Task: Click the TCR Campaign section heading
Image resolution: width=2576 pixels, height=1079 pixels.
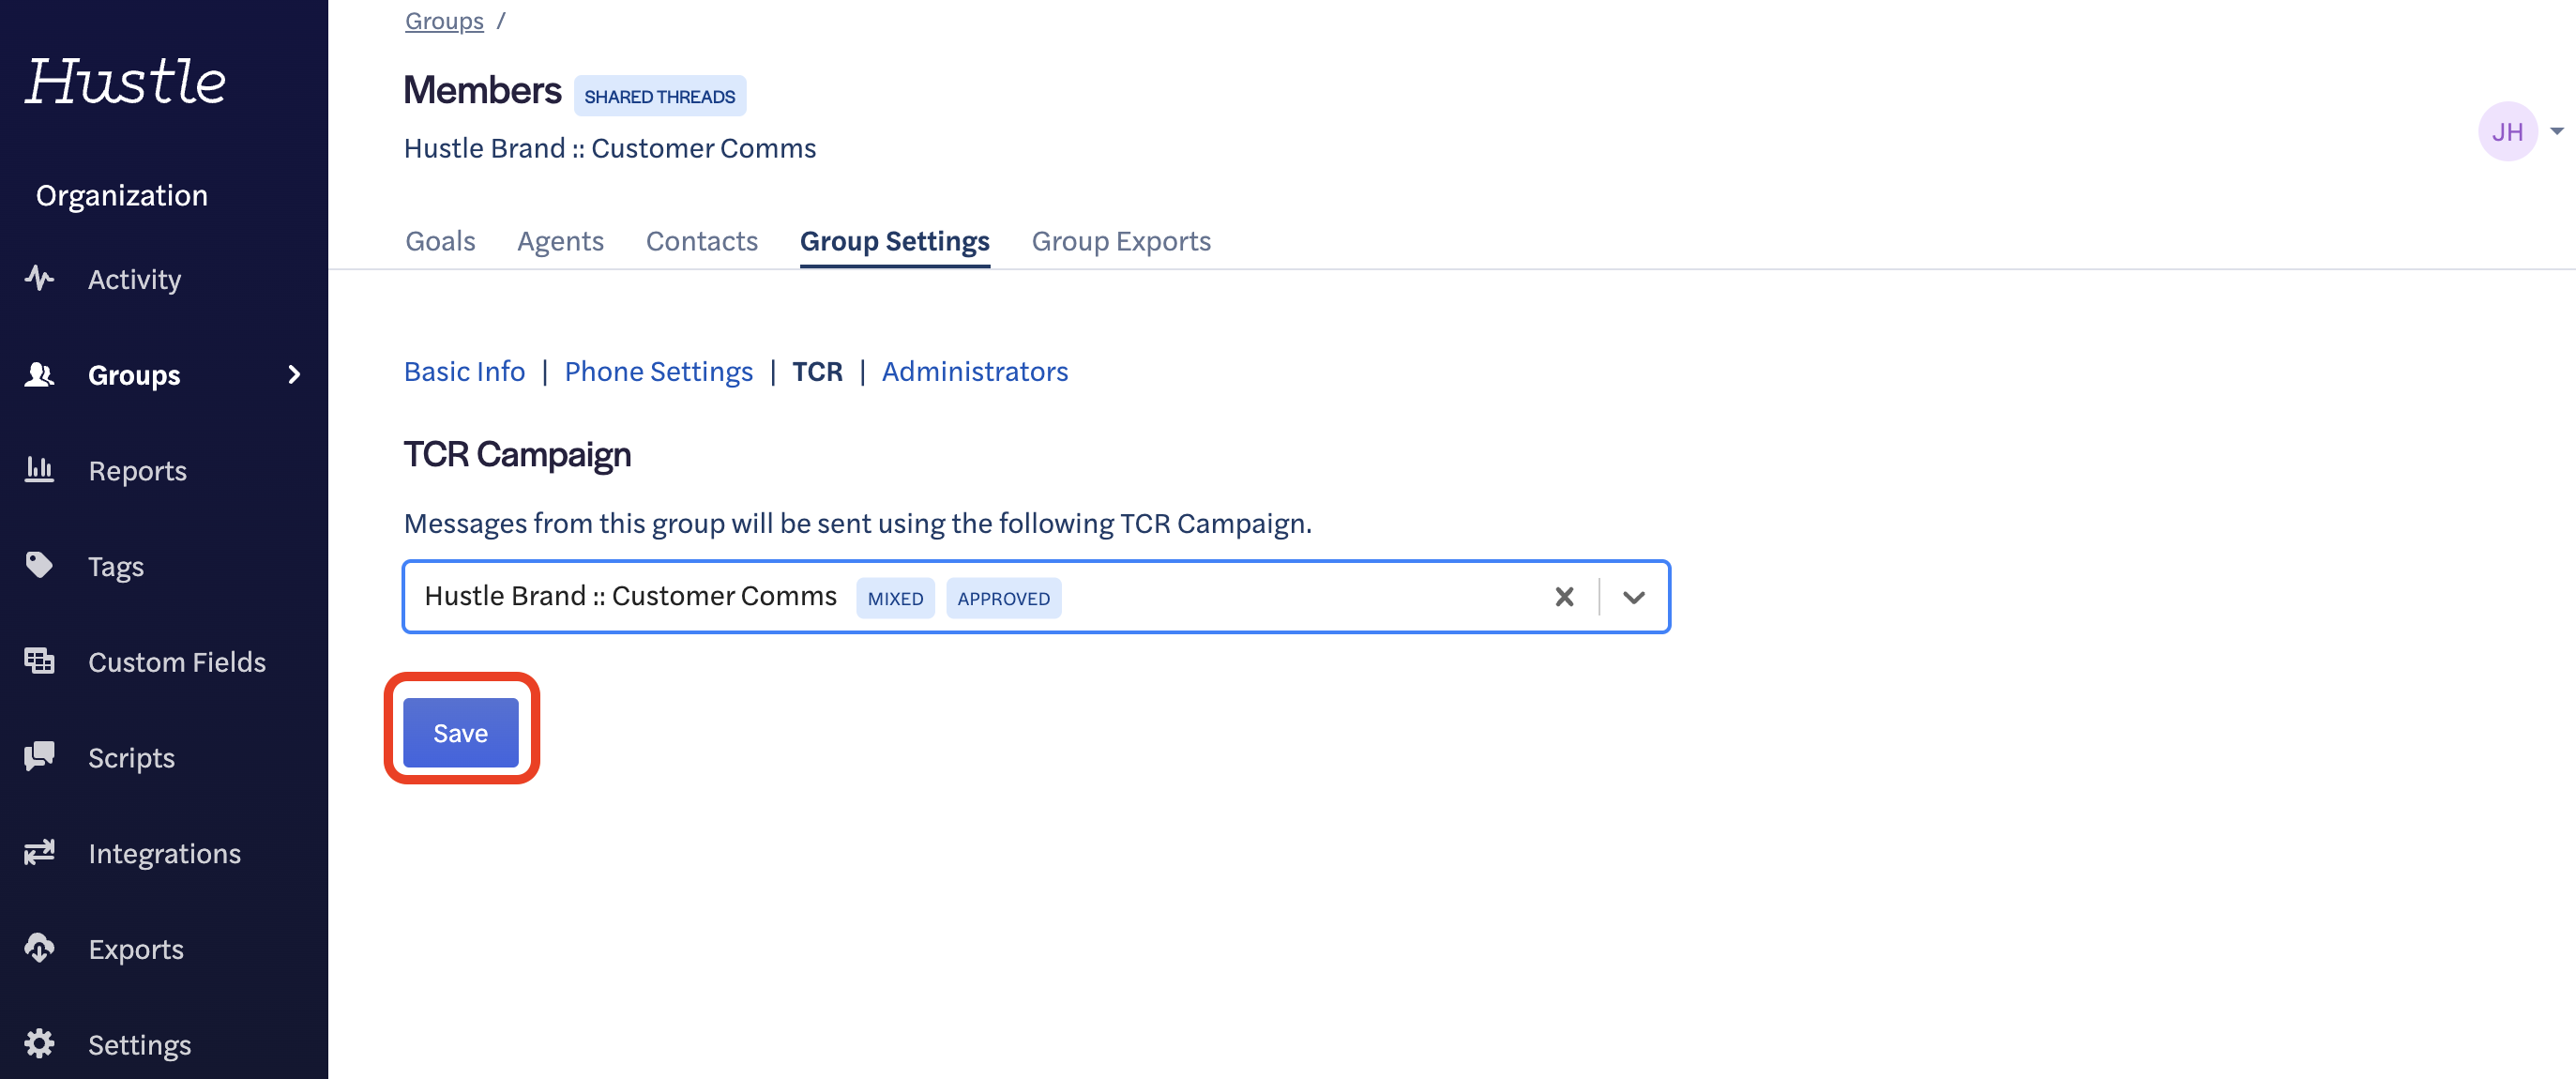Action: pos(517,455)
